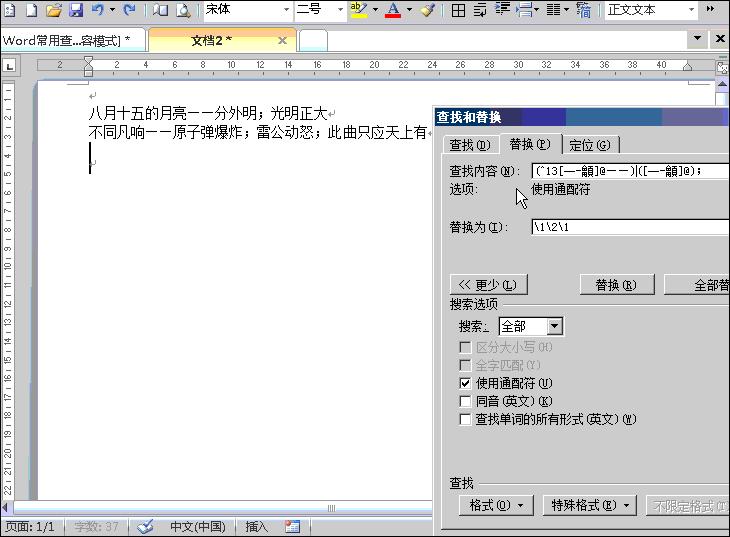Undo the last action

click(98, 10)
